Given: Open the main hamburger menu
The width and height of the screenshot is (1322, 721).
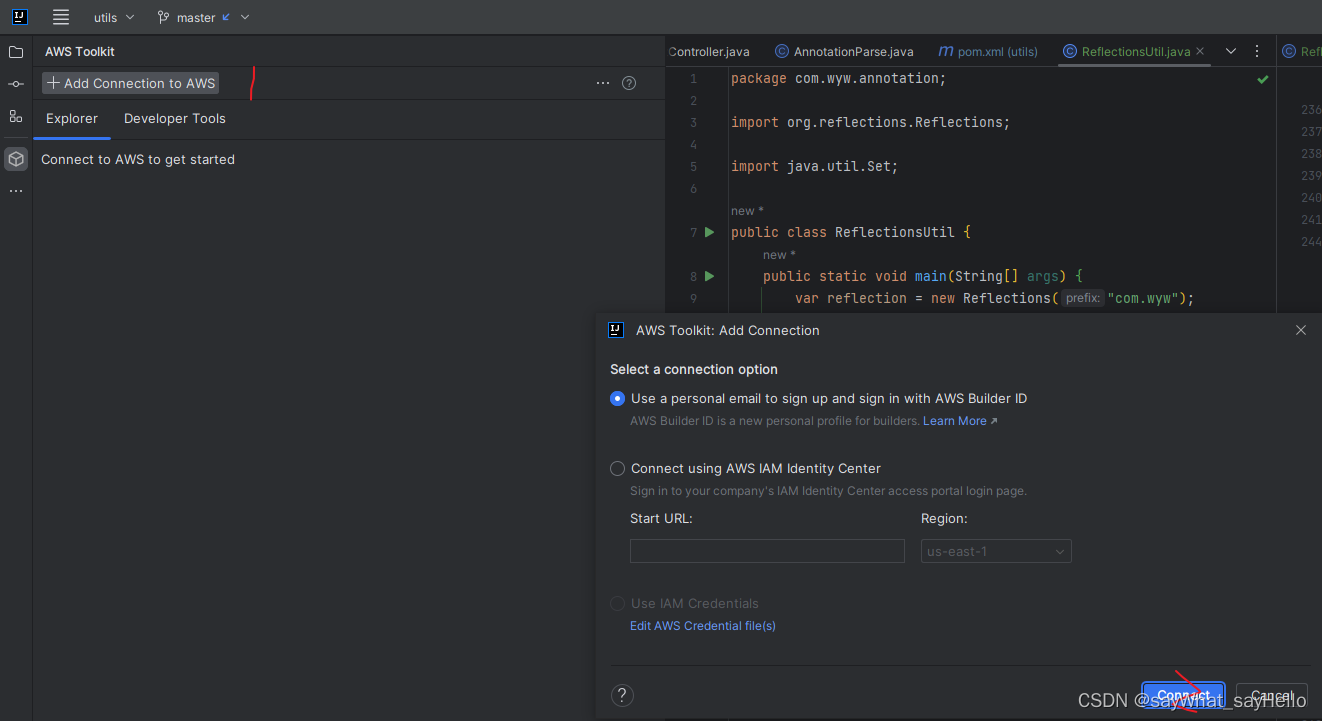Looking at the screenshot, I should point(61,17).
